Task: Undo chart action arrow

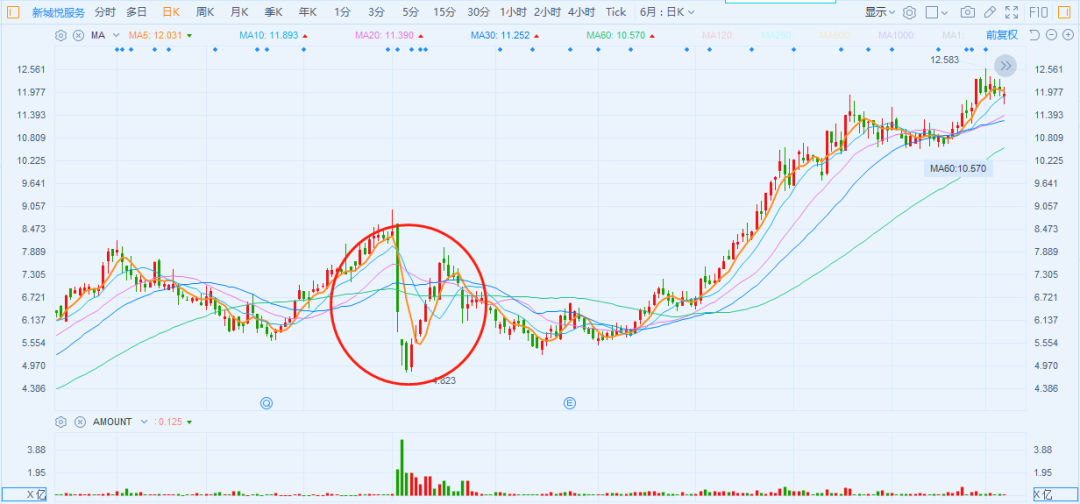Action: coord(1033,35)
